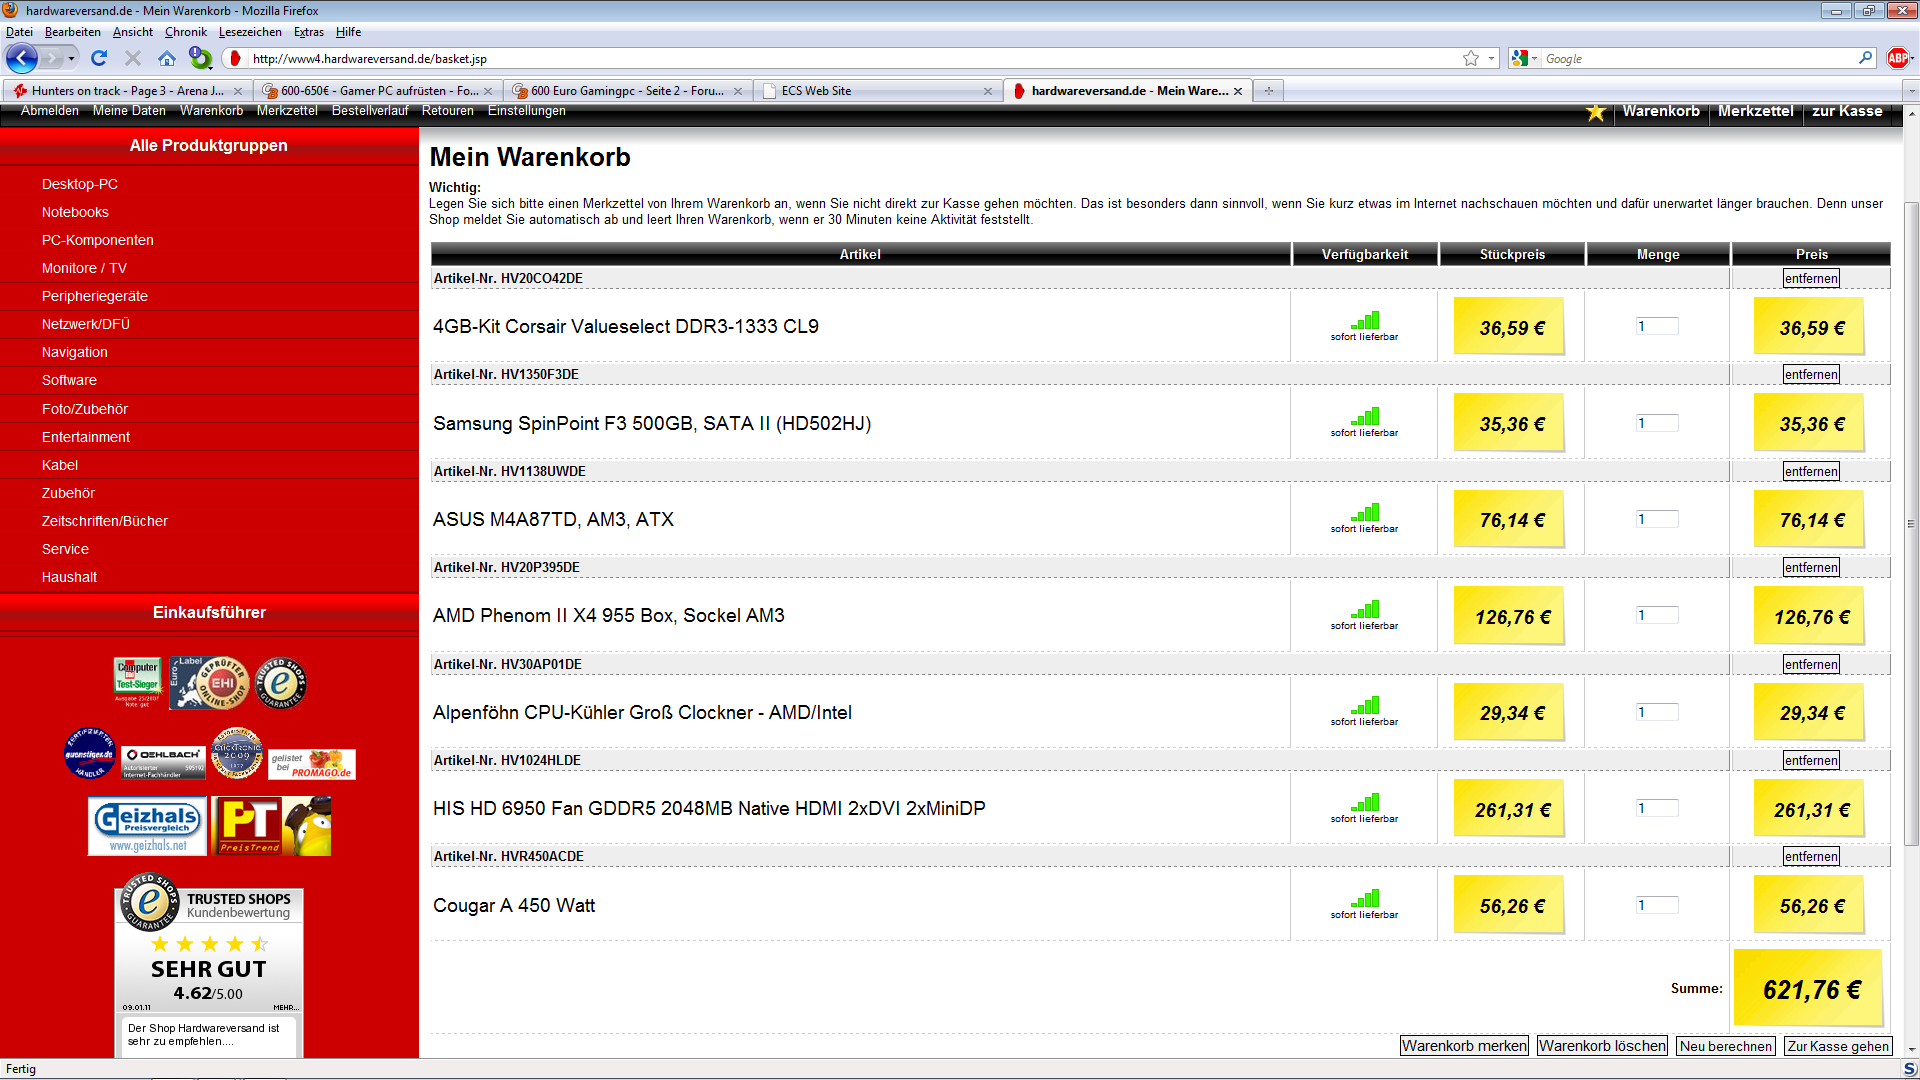The image size is (1920, 1080).
Task: Click the search magnifier icon in Google box
Action: coord(1865,58)
